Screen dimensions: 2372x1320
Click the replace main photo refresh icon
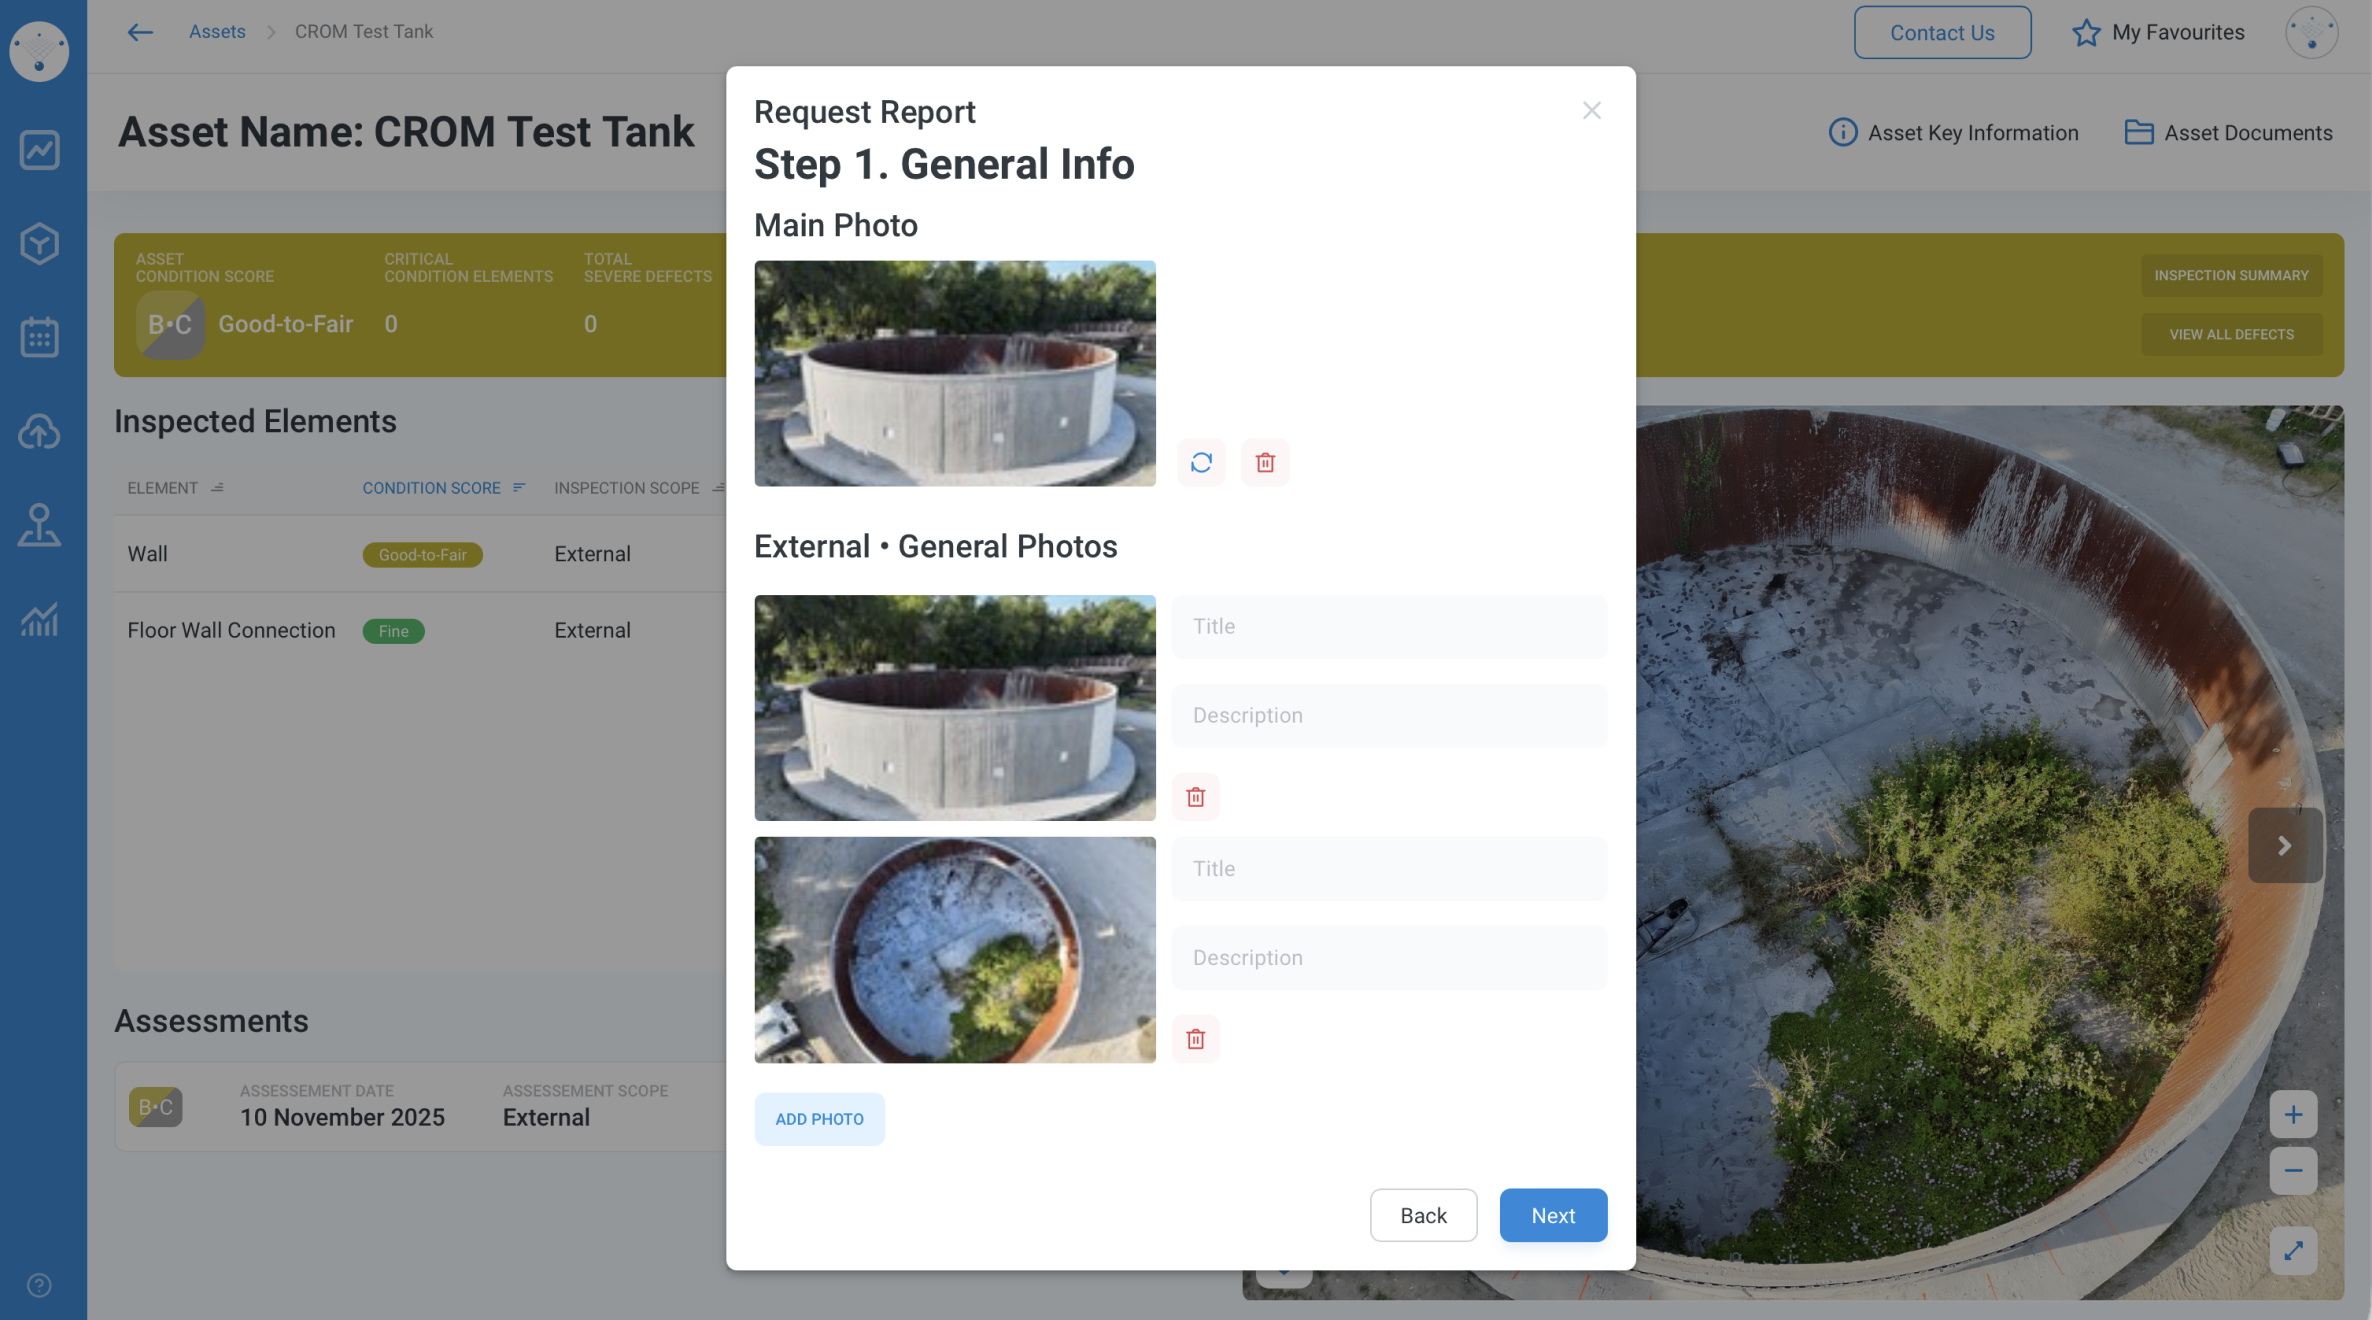[1201, 463]
